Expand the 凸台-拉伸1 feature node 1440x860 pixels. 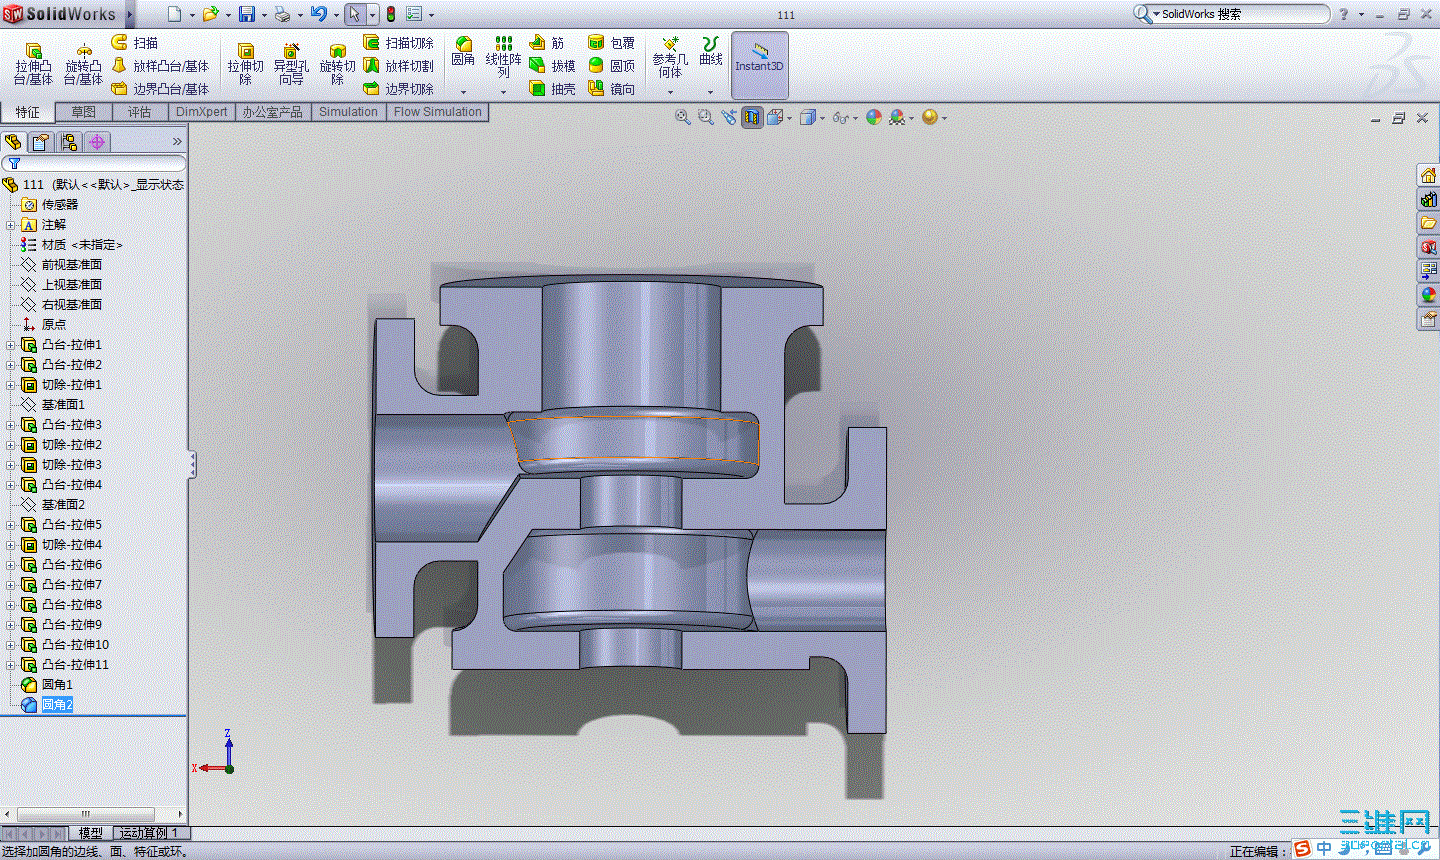click(11, 345)
